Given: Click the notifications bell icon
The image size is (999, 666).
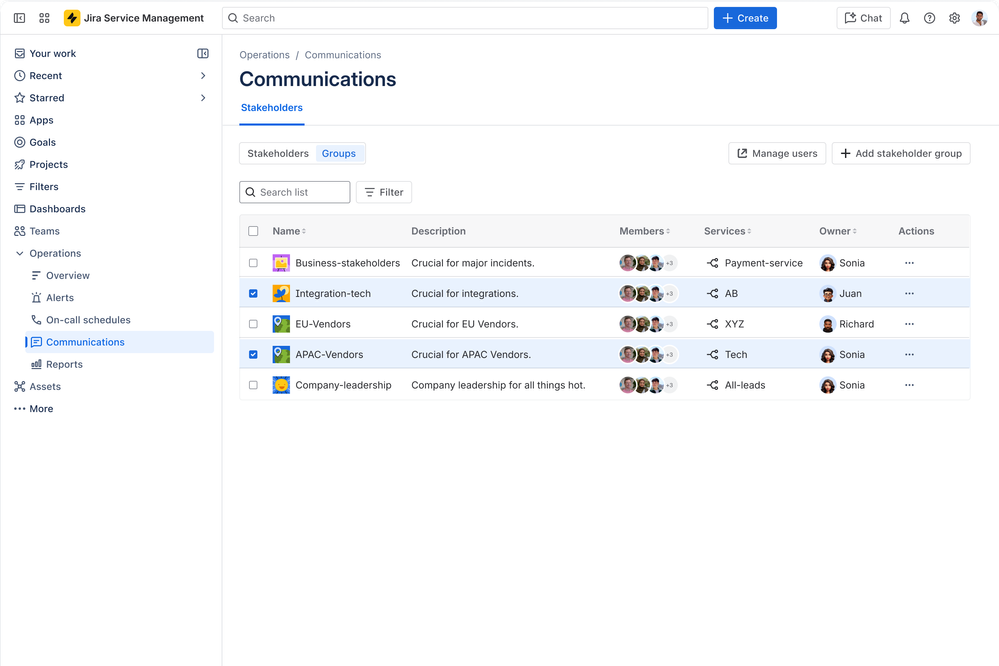Looking at the screenshot, I should click(904, 18).
